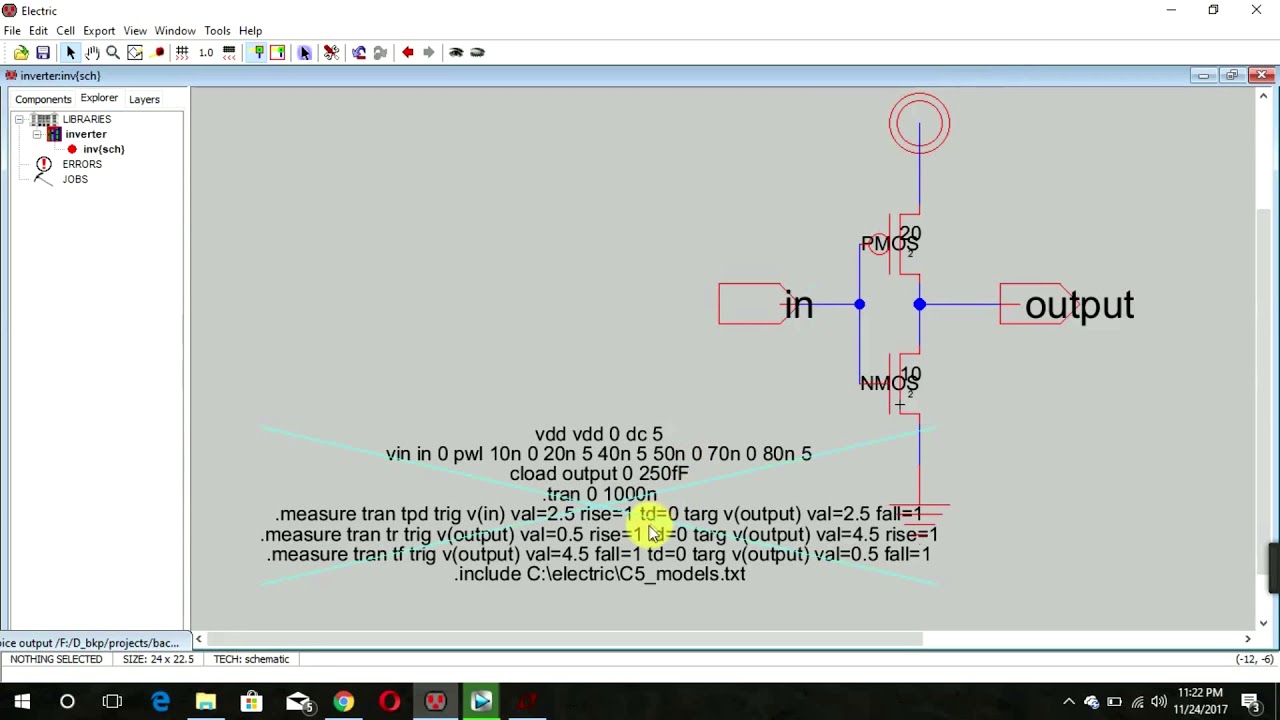Open Preferences via the crossed tools icon

pyautogui.click(x=331, y=52)
